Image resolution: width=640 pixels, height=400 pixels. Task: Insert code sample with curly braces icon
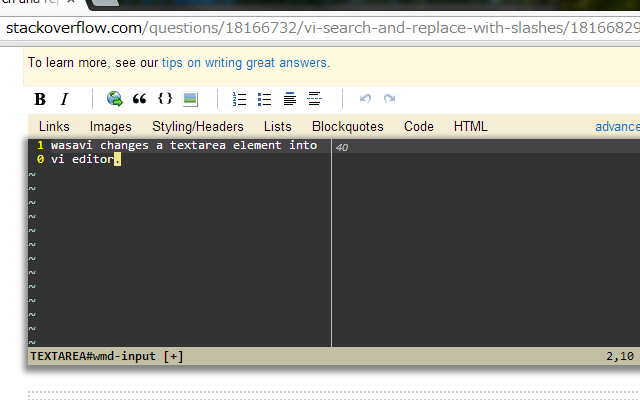(165, 98)
